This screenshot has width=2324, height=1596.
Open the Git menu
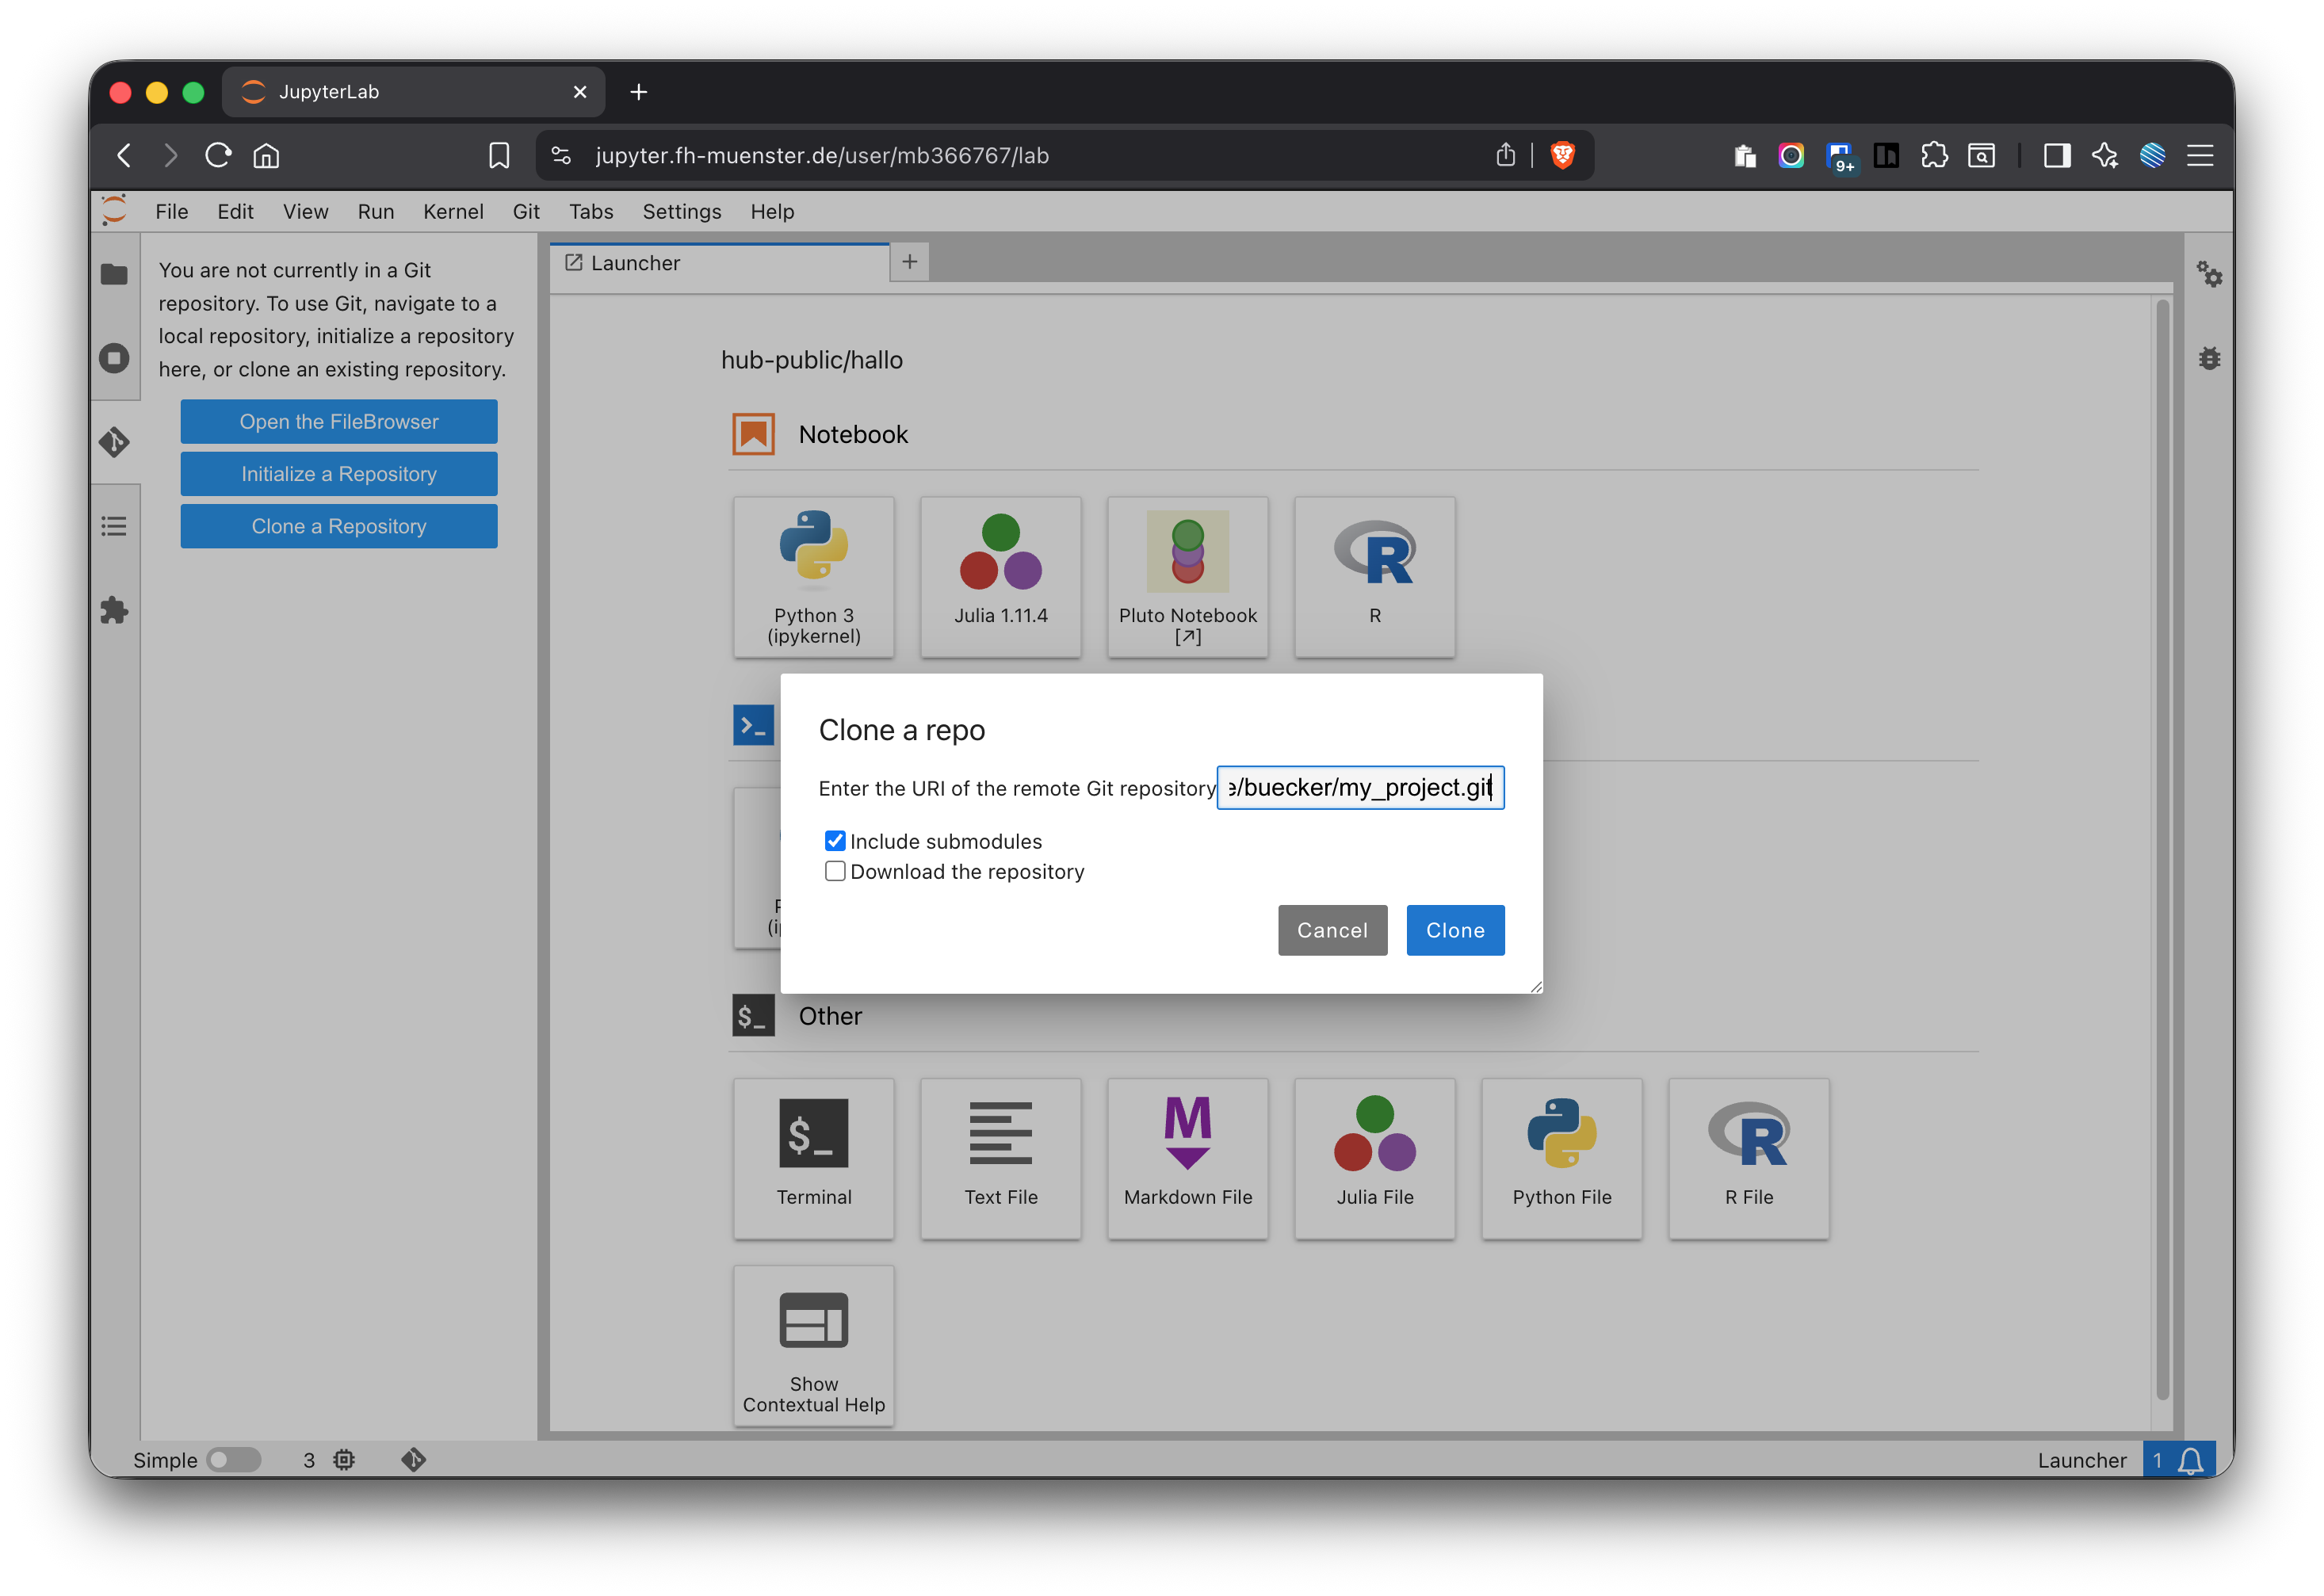526,212
